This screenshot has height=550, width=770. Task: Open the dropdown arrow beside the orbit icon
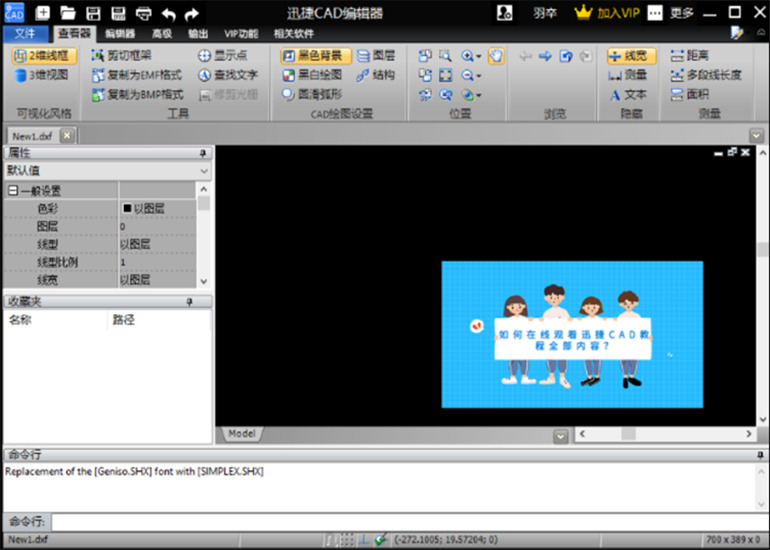click(x=478, y=95)
